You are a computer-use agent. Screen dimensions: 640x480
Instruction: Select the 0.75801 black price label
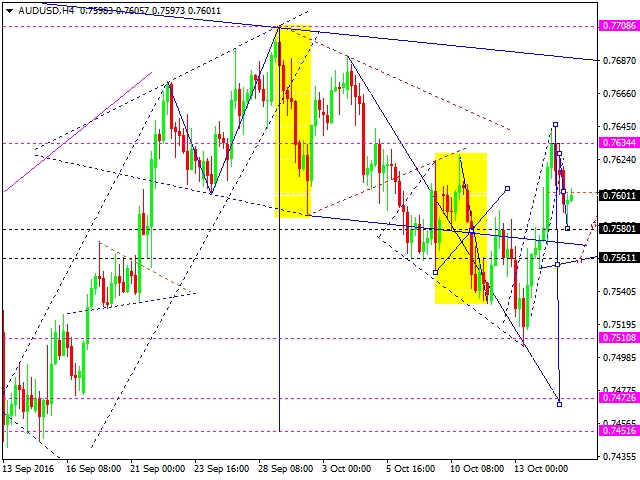pyautogui.click(x=619, y=229)
